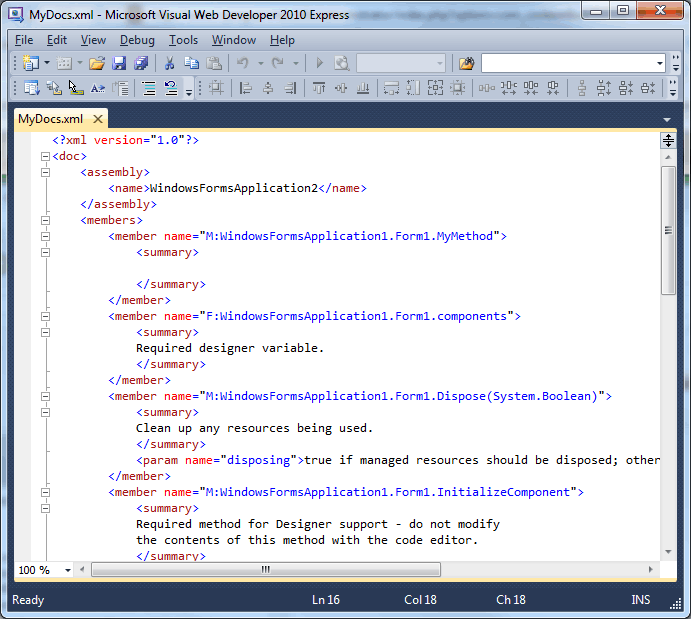The width and height of the screenshot is (691, 619).
Task: Click the Copy icon in the toolbar
Action: 191,63
